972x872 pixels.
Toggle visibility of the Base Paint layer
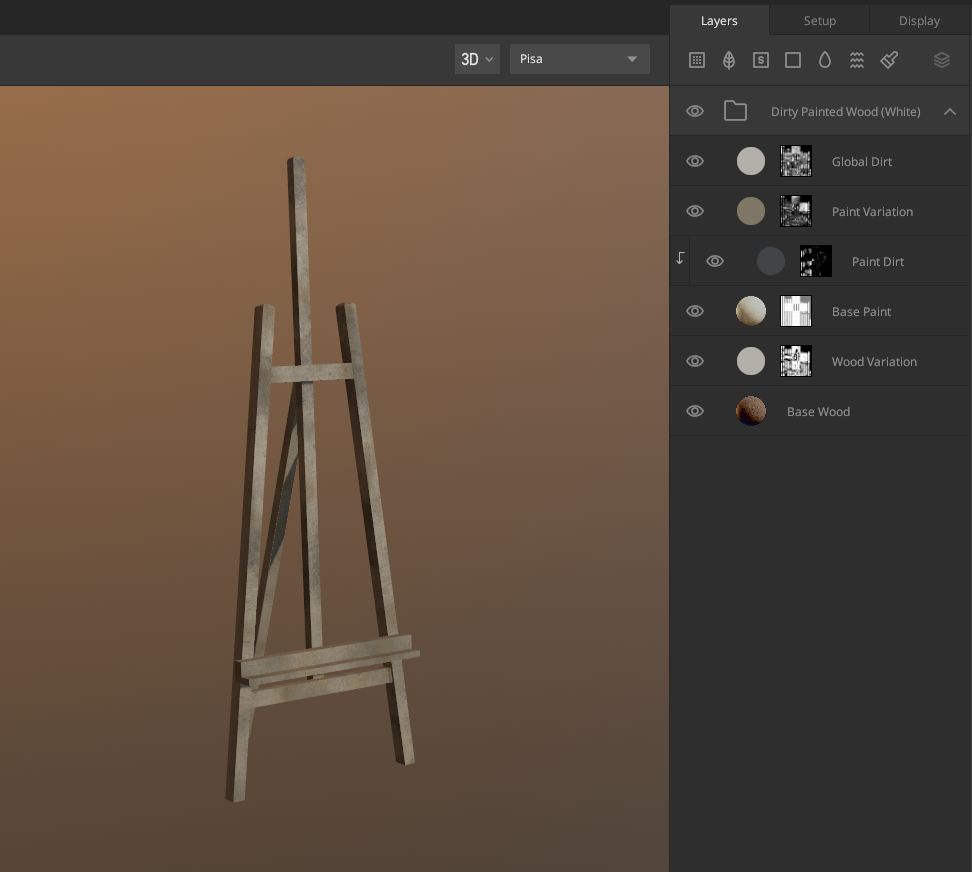tap(694, 311)
